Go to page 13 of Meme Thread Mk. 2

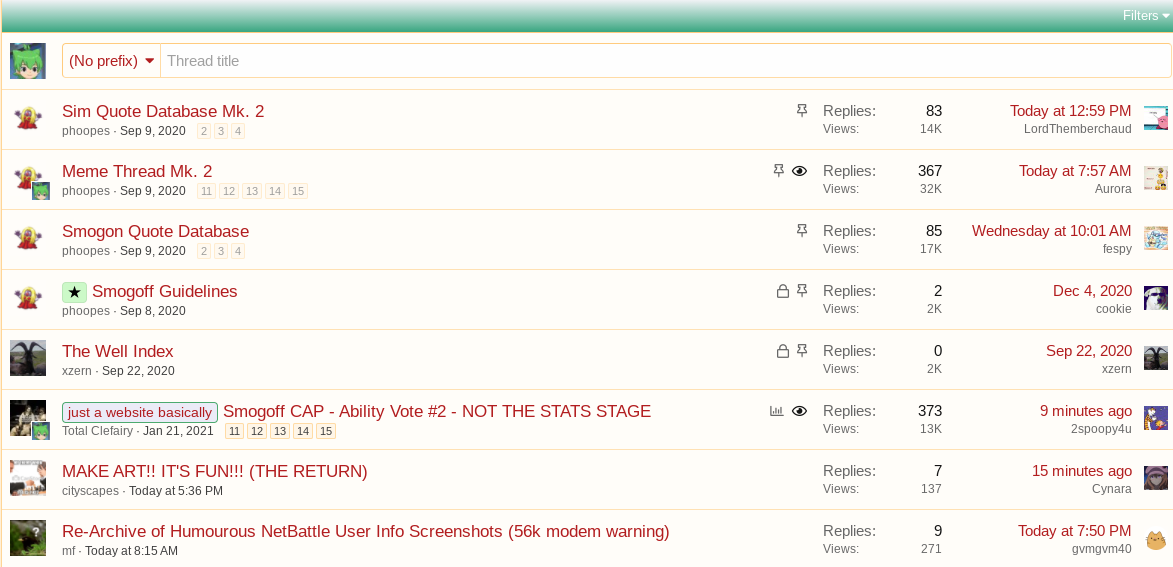click(x=252, y=191)
